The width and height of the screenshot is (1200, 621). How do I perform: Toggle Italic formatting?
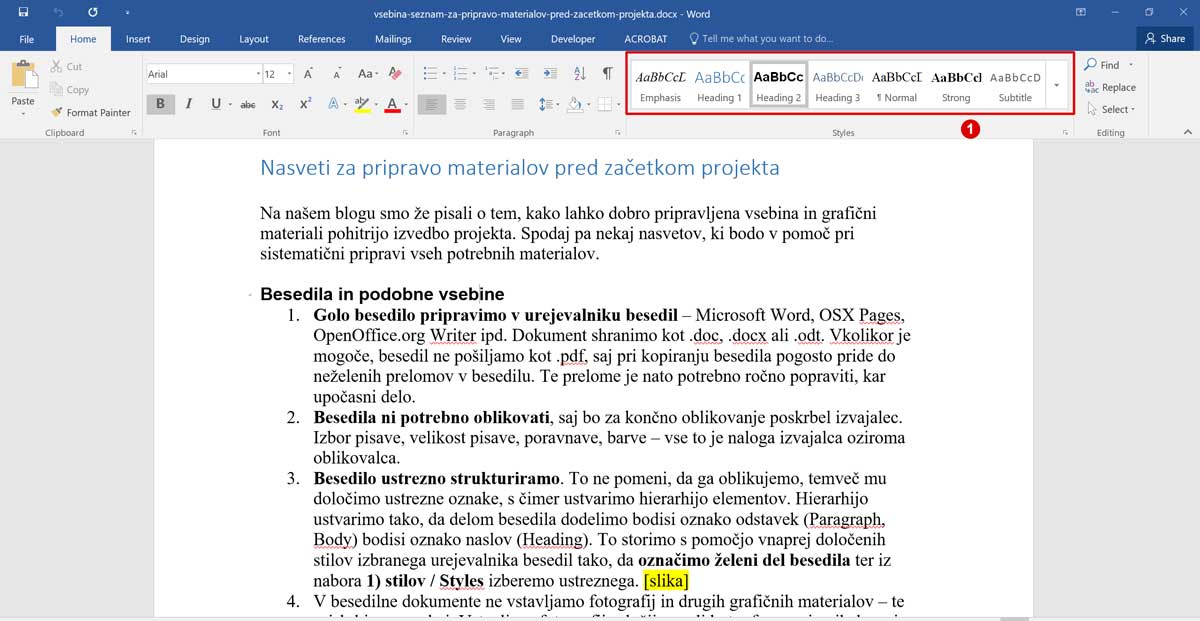point(188,104)
